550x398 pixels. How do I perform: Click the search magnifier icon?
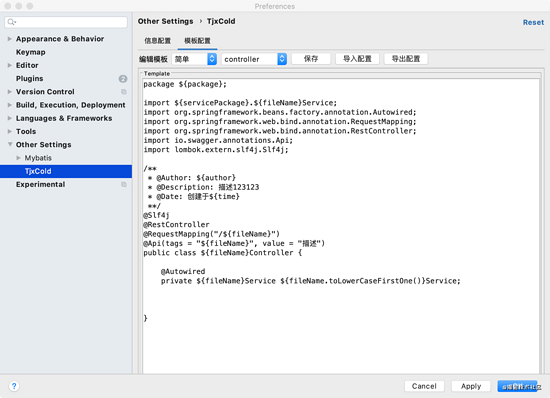11,22
